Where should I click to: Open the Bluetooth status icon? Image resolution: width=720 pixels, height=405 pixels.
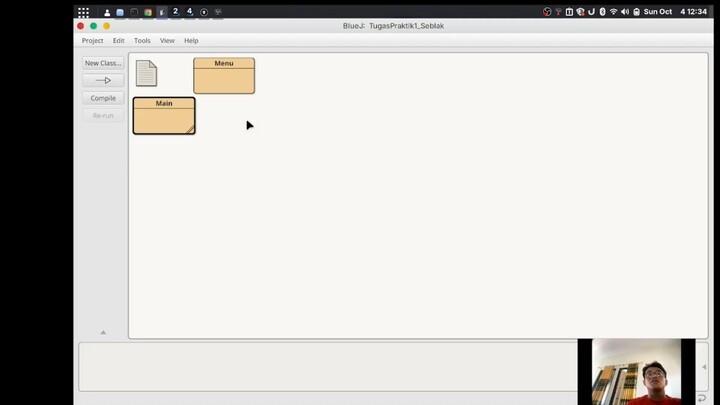pyautogui.click(x=602, y=12)
